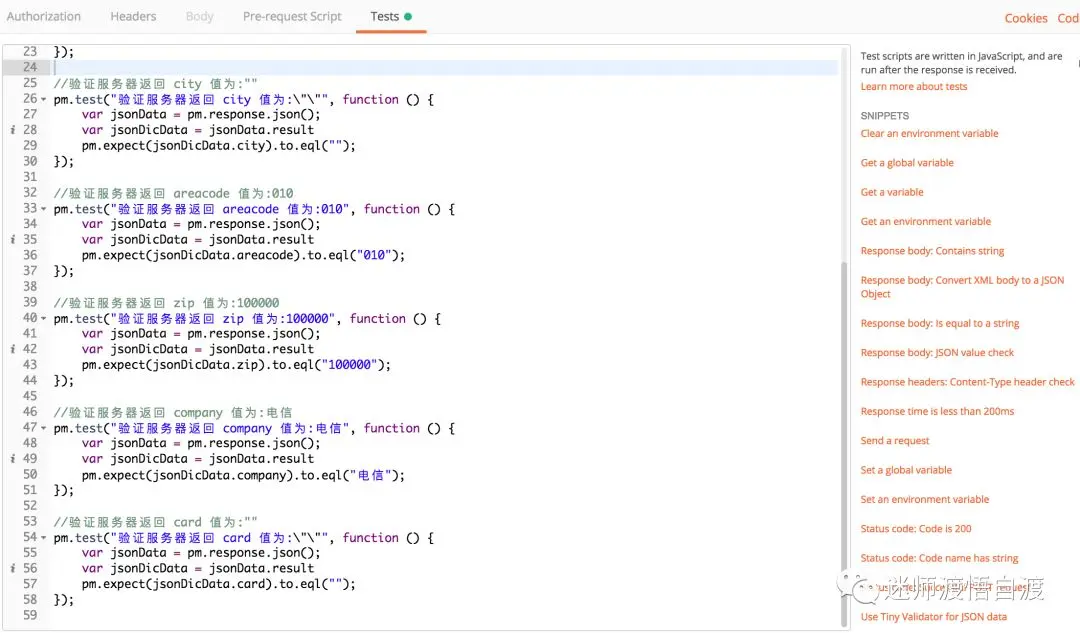
Task: Insert Response body: Contains string snippet
Action: [932, 251]
